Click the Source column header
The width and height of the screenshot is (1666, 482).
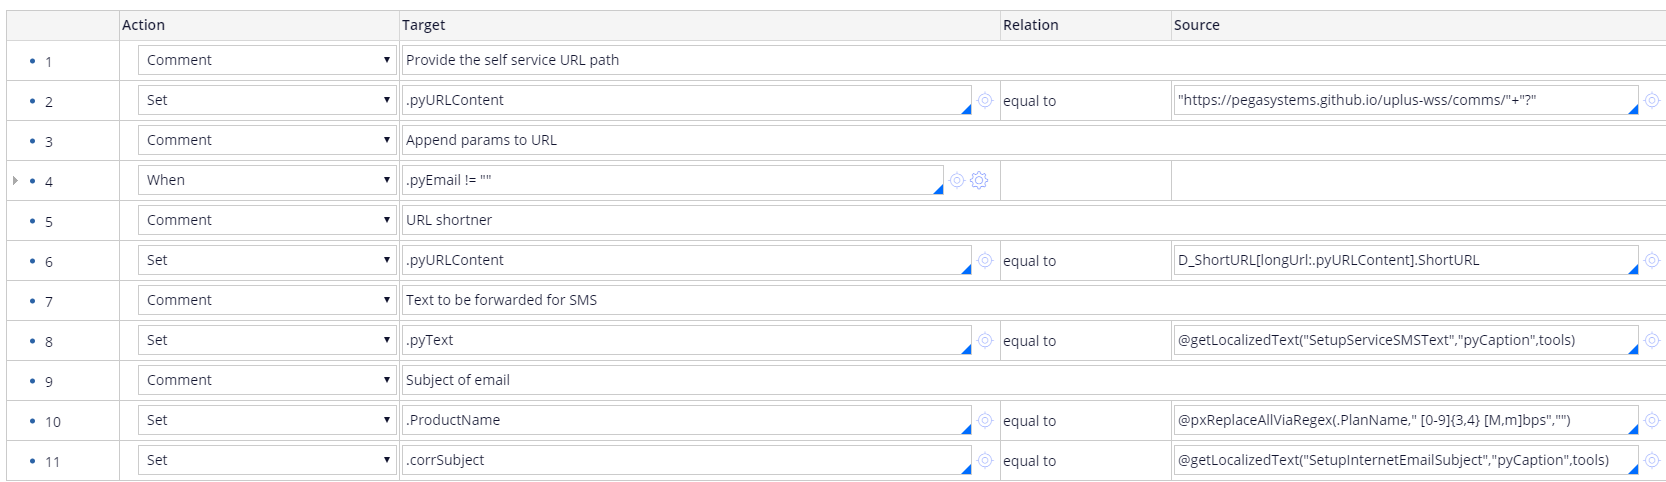(x=1196, y=25)
